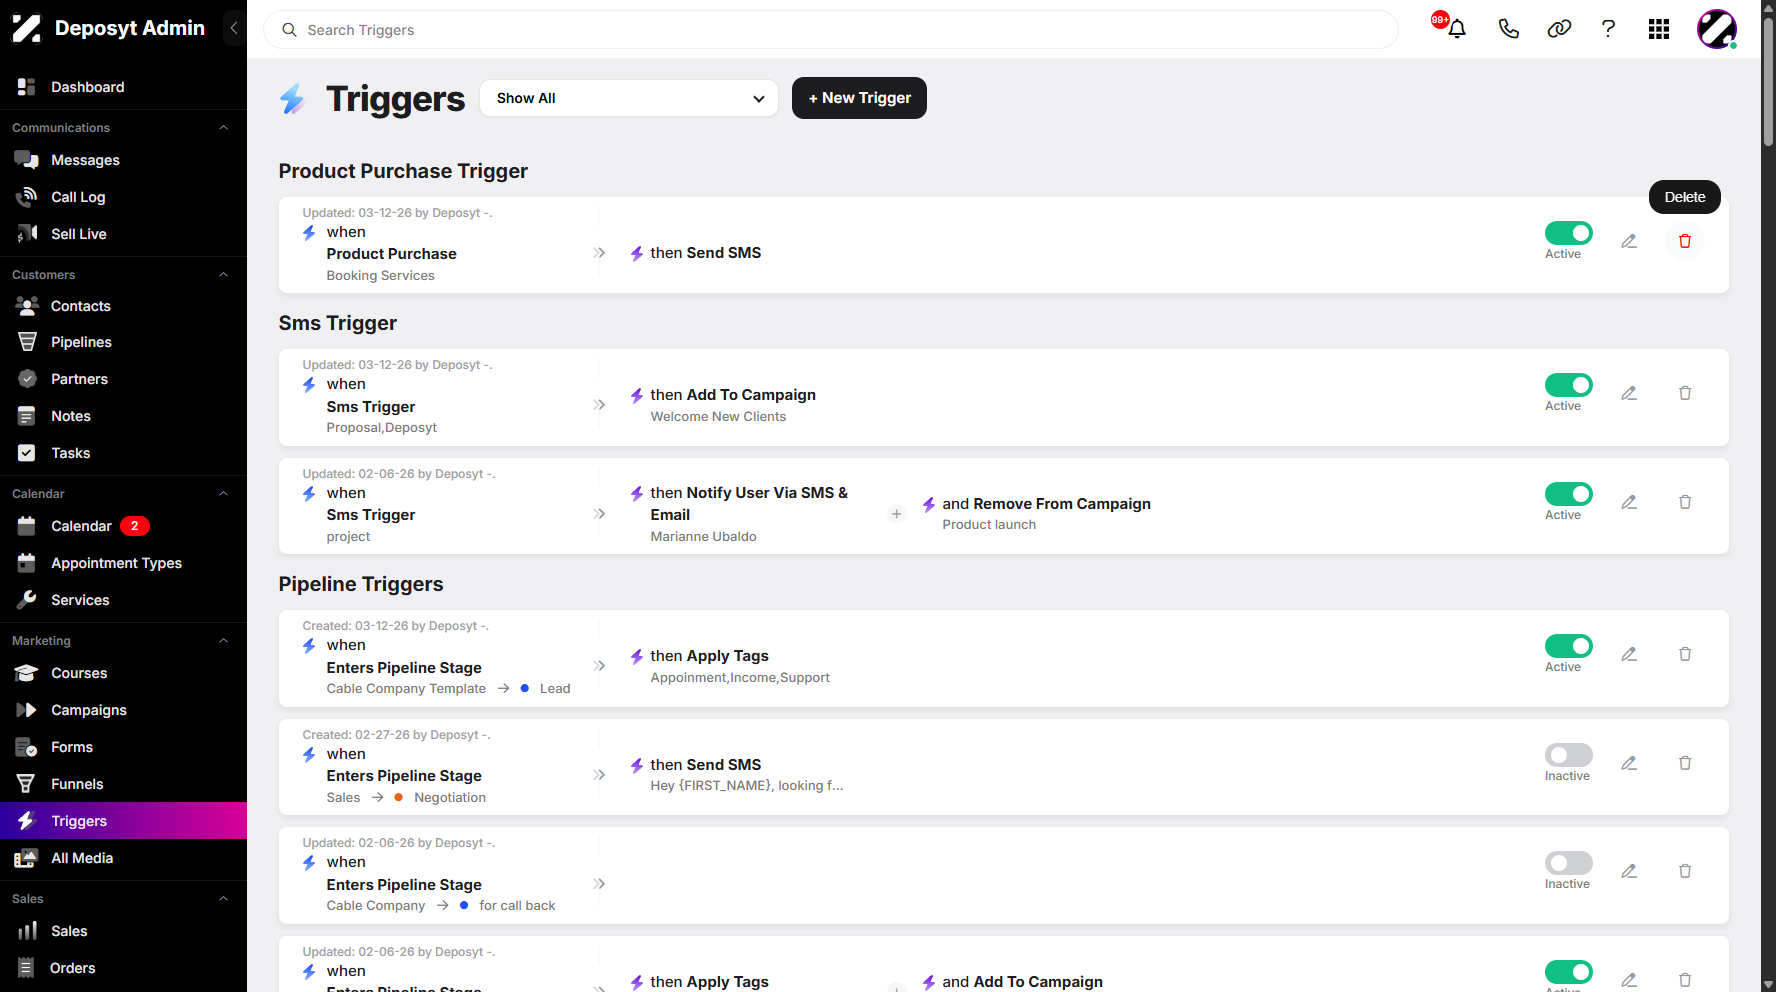This screenshot has width=1776, height=992.
Task: Edit the Add To Campaign trigger
Action: pyautogui.click(x=1629, y=393)
